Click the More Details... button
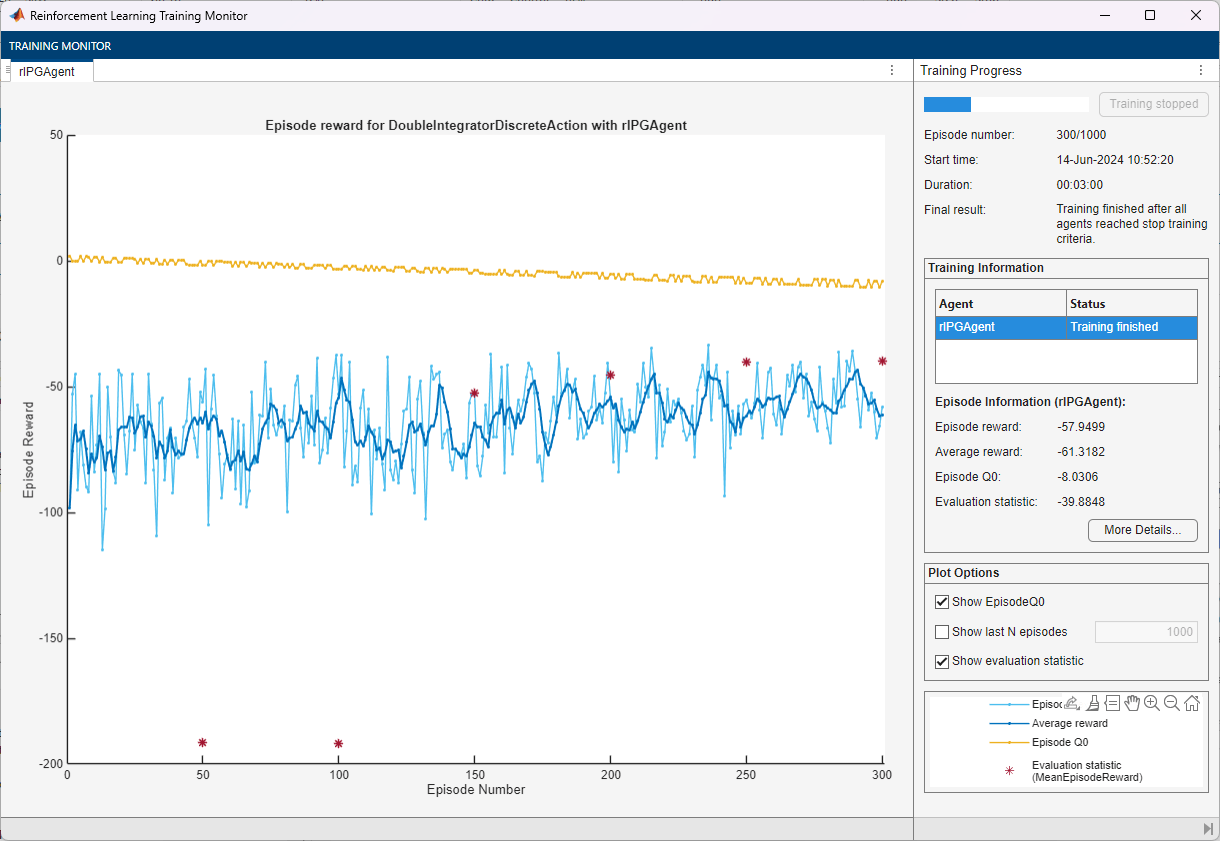The width and height of the screenshot is (1220, 841). tap(1142, 530)
